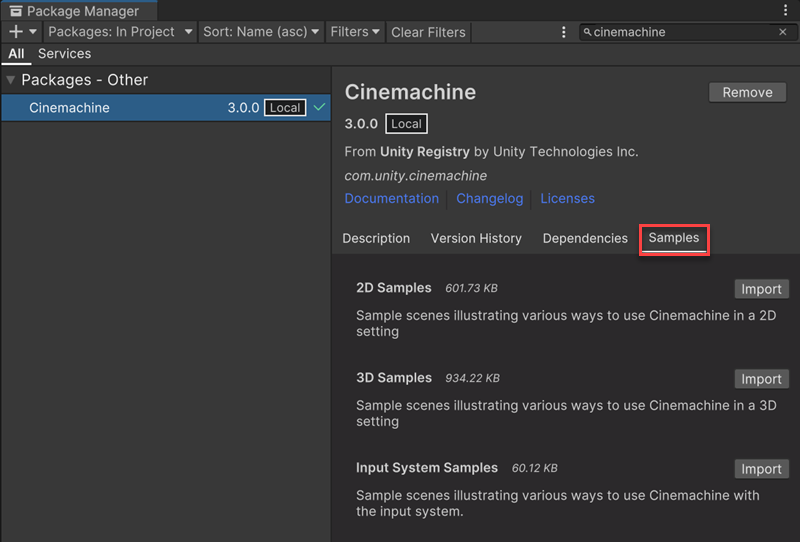Open the window kebab menu icon

coord(785,10)
